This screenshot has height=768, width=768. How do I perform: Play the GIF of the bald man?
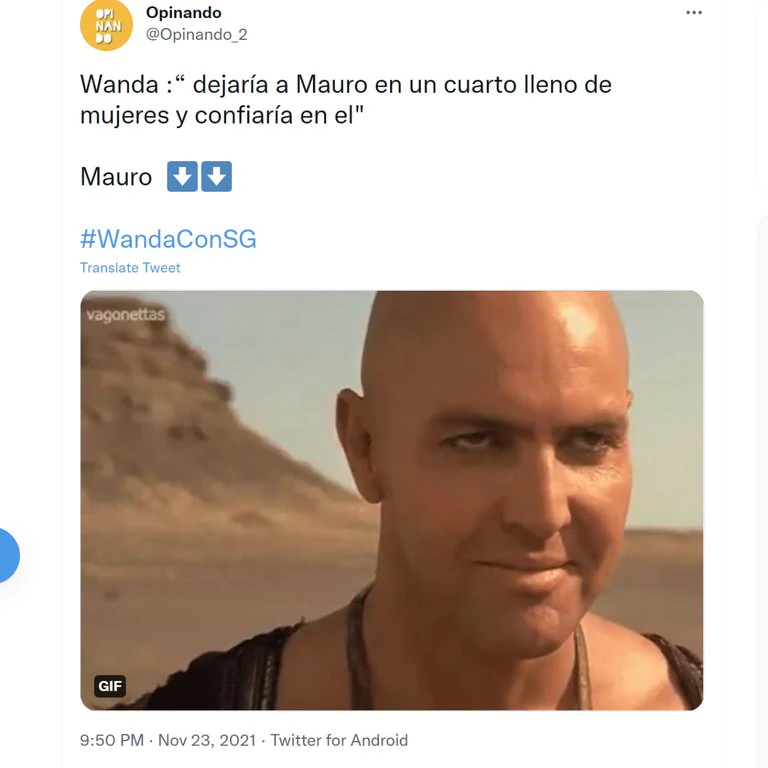[x=392, y=500]
